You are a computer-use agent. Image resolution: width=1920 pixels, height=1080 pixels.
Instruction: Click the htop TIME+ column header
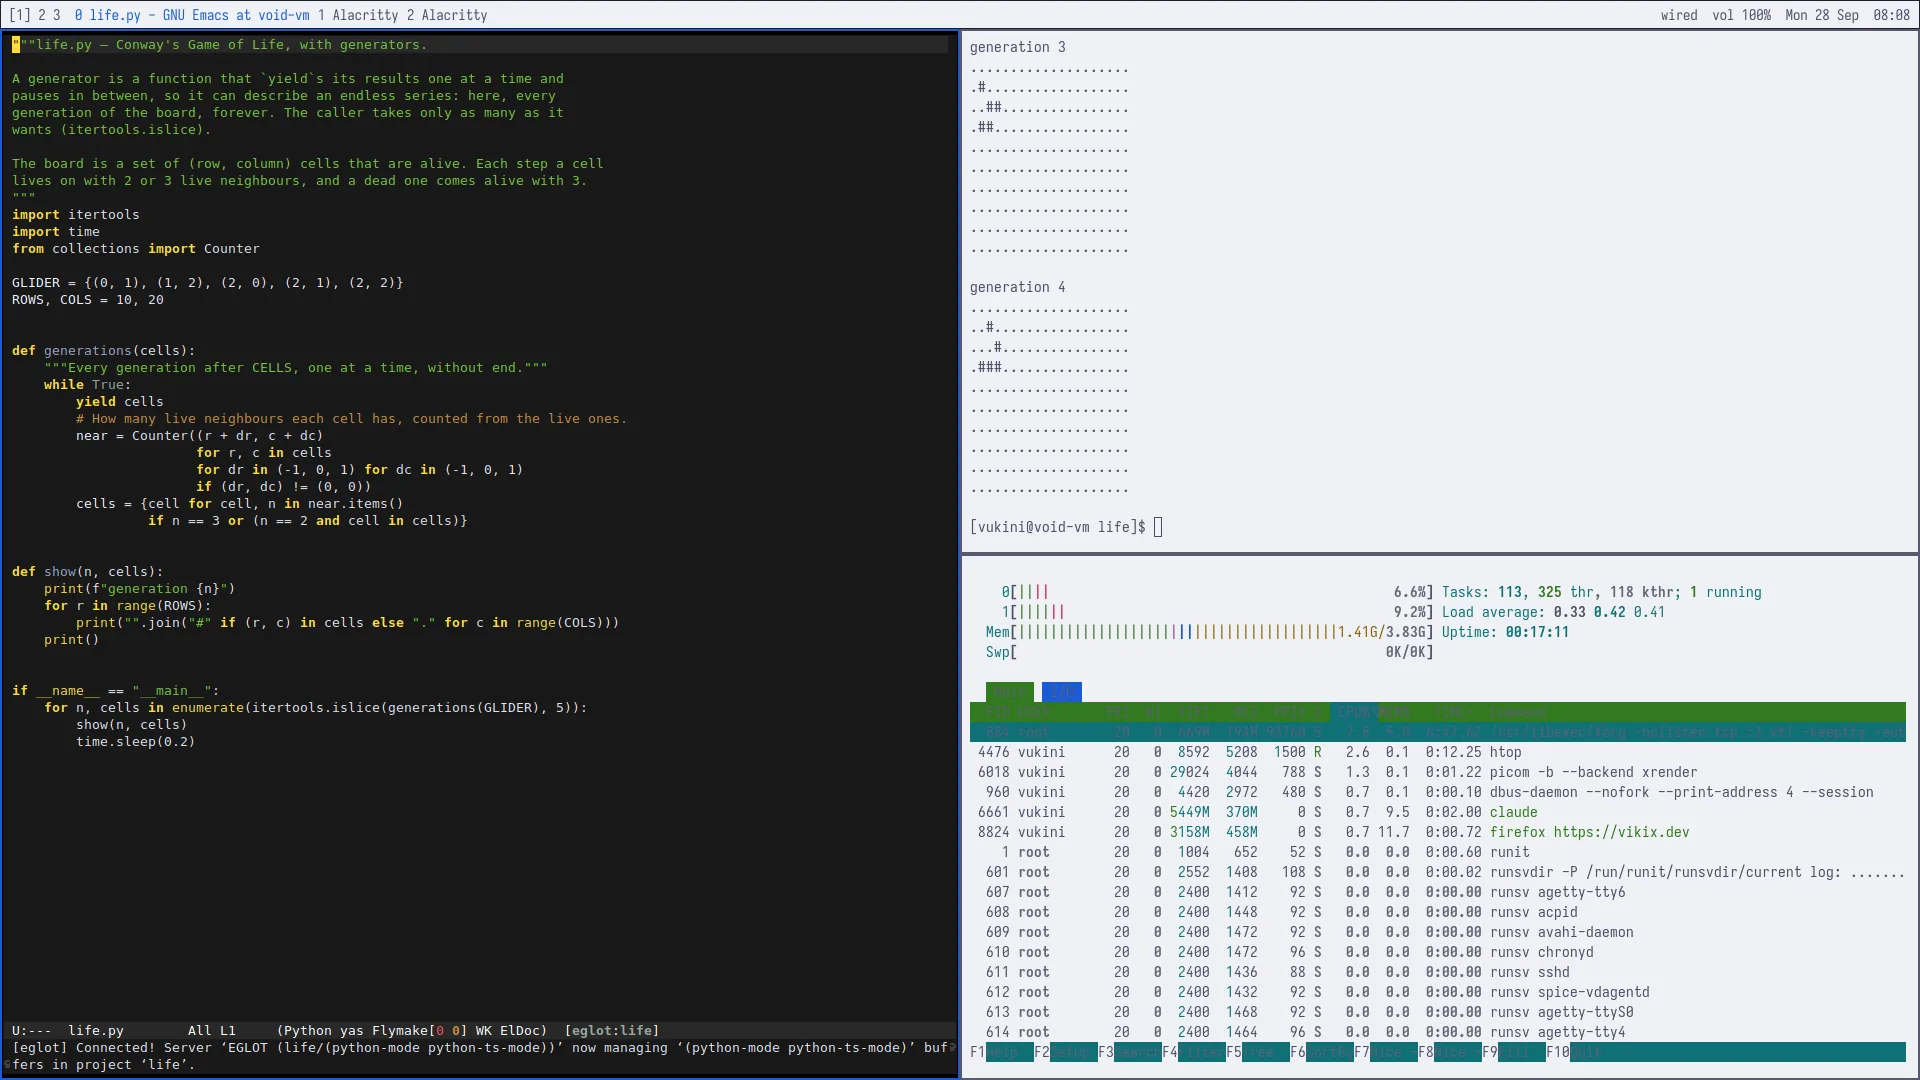pyautogui.click(x=1452, y=712)
